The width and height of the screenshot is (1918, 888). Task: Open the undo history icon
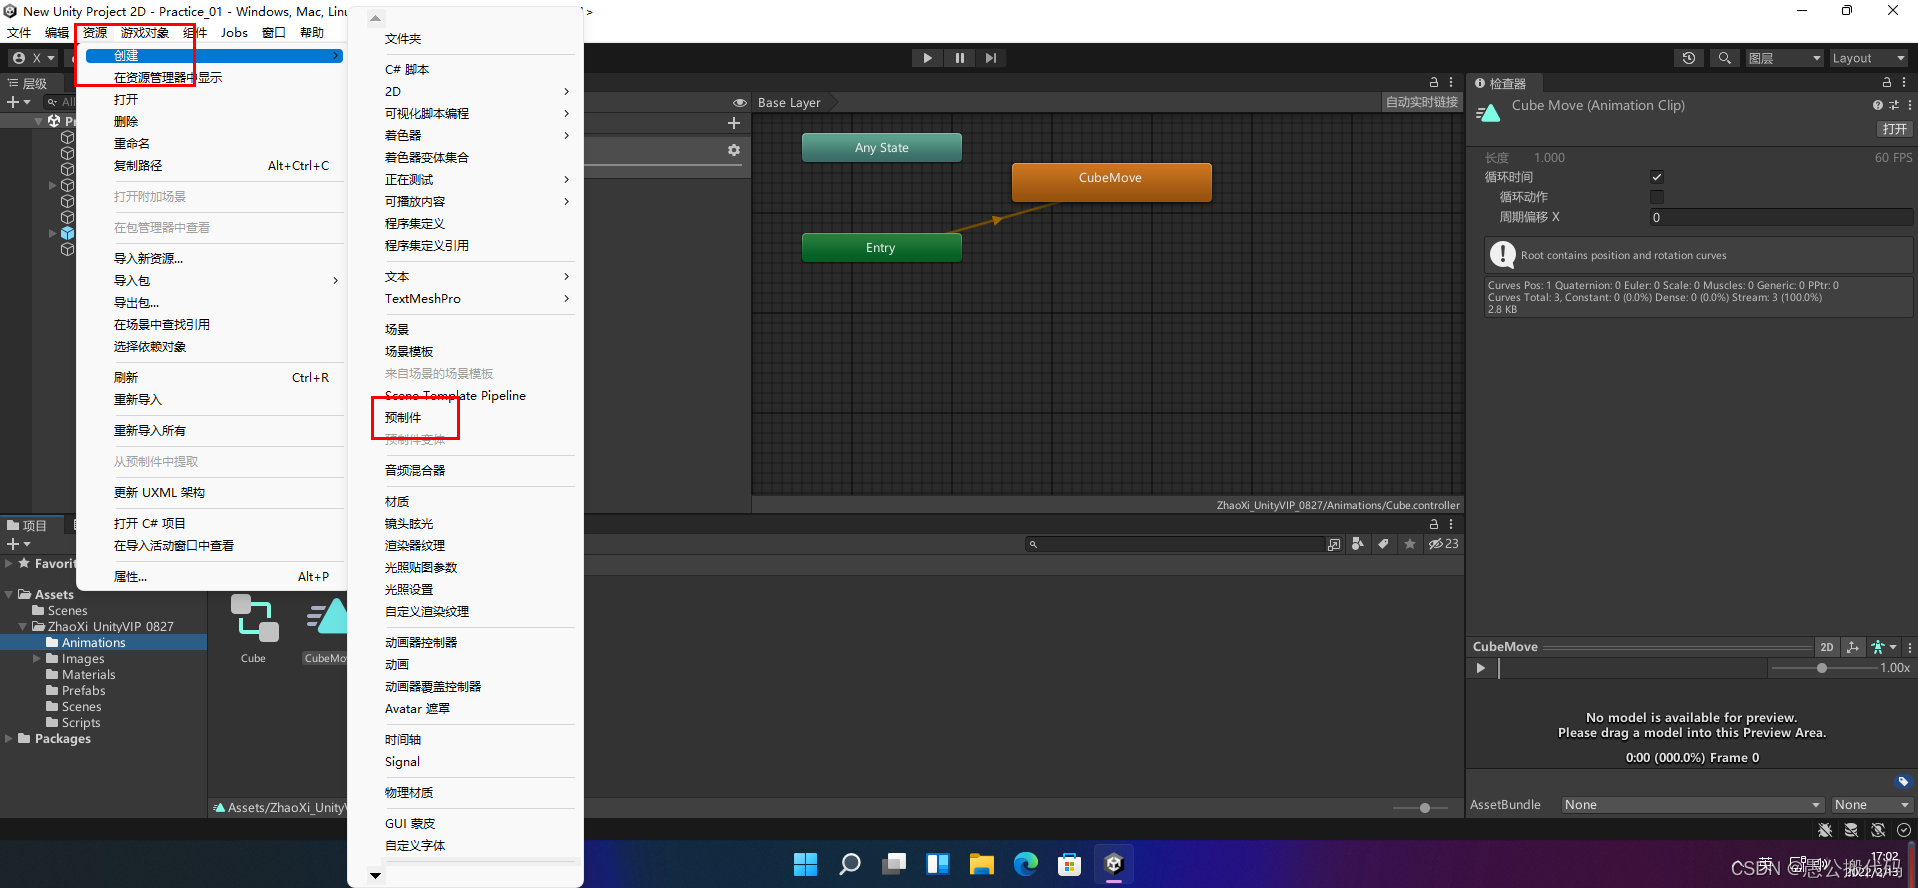click(x=1689, y=58)
